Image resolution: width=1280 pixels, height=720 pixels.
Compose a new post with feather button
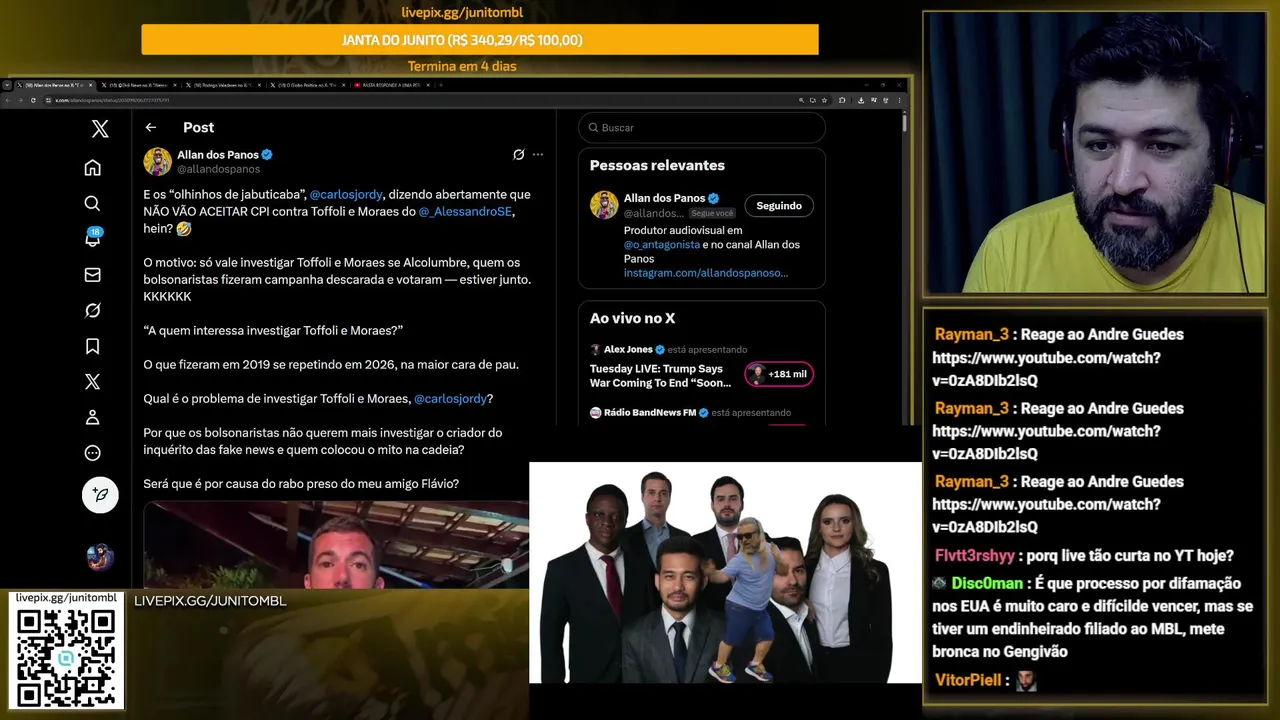pos(100,495)
